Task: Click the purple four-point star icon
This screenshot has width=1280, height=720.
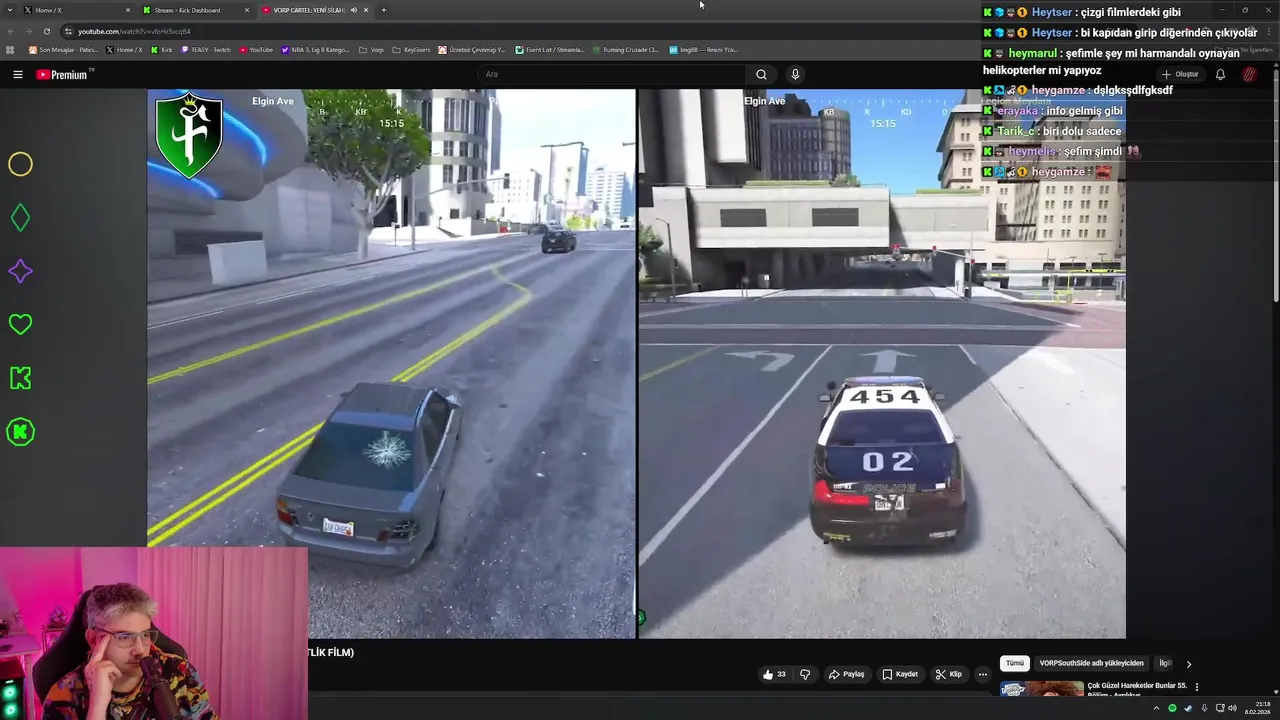Action: tap(20, 271)
